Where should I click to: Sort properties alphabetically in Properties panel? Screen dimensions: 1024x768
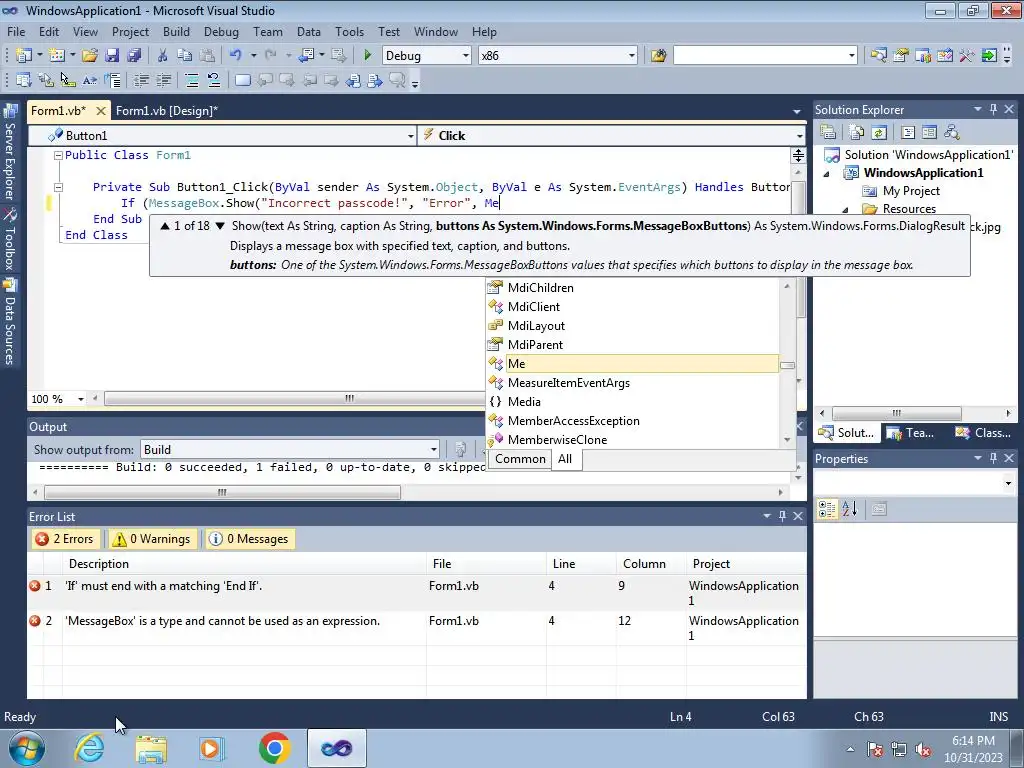pos(849,509)
